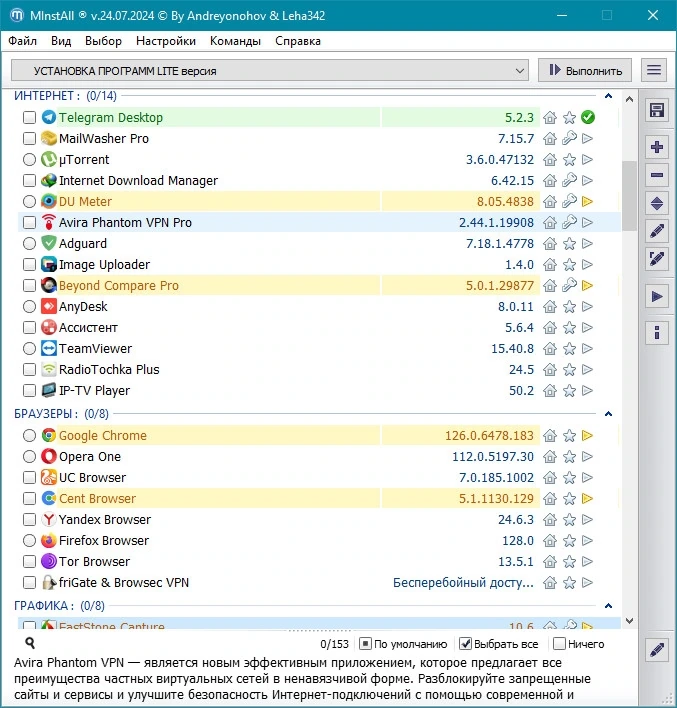
Task: Collapse the ИНТЕРНЕТ section
Action: click(608, 96)
